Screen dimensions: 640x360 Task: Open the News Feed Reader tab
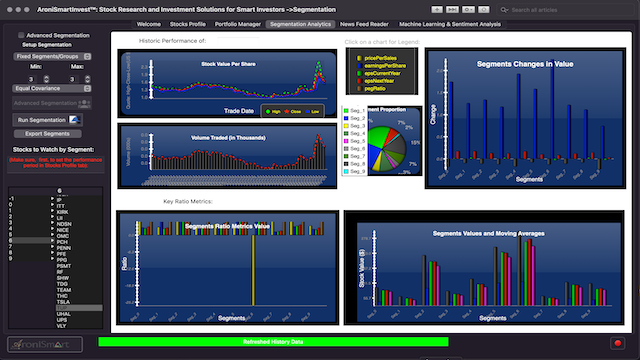364,24
